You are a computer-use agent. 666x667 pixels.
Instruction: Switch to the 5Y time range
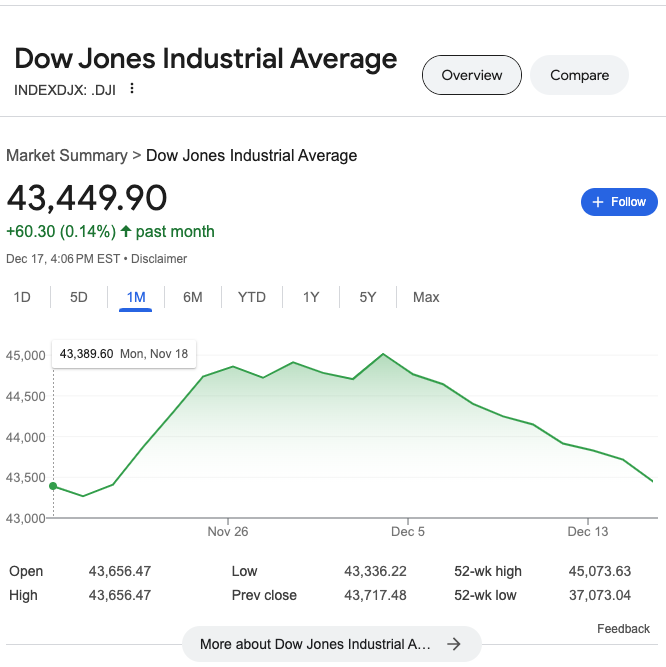[368, 297]
